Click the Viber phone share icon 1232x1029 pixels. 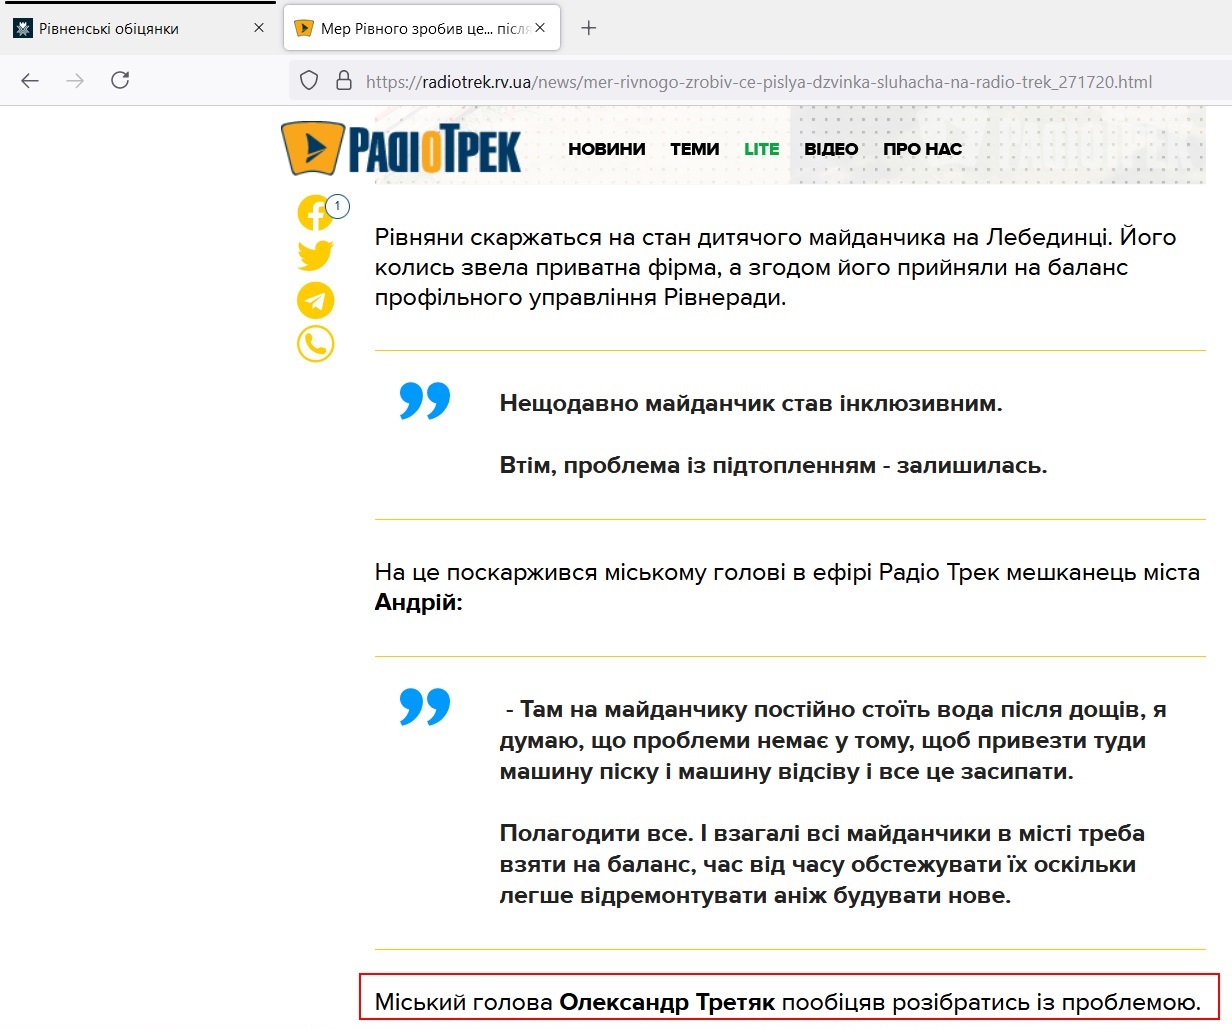click(x=315, y=344)
